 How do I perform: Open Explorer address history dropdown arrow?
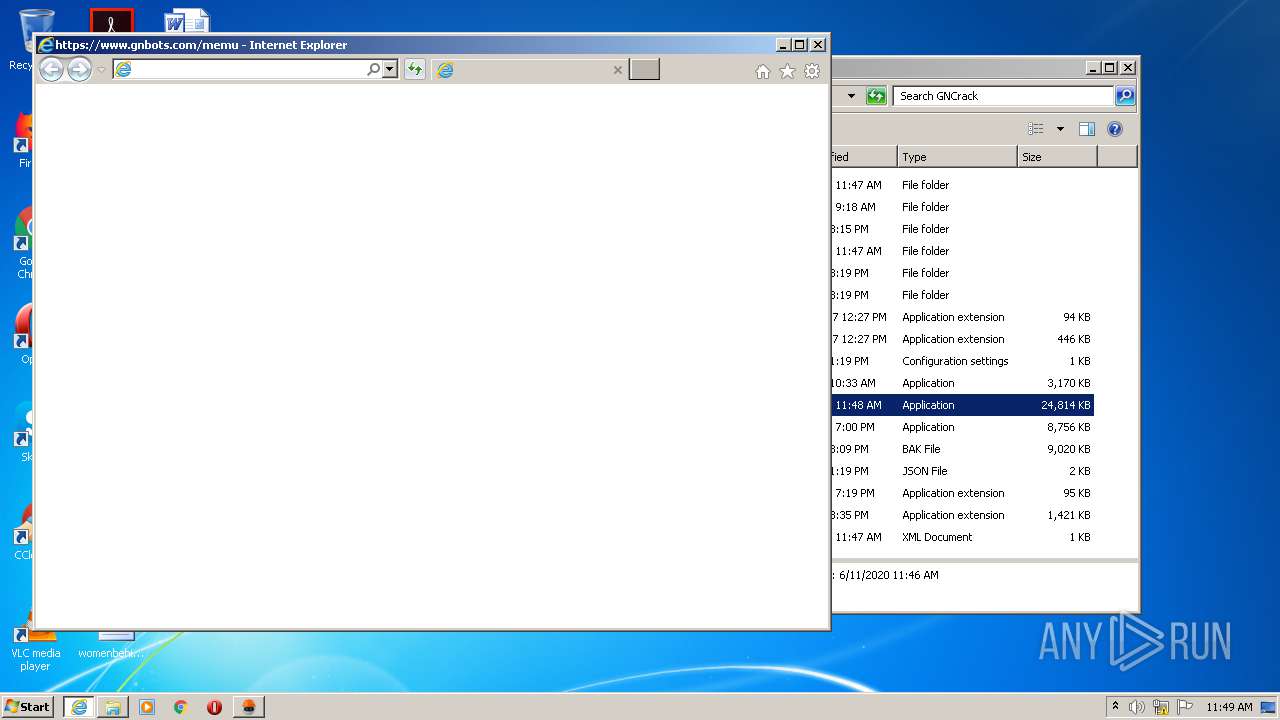coord(851,96)
